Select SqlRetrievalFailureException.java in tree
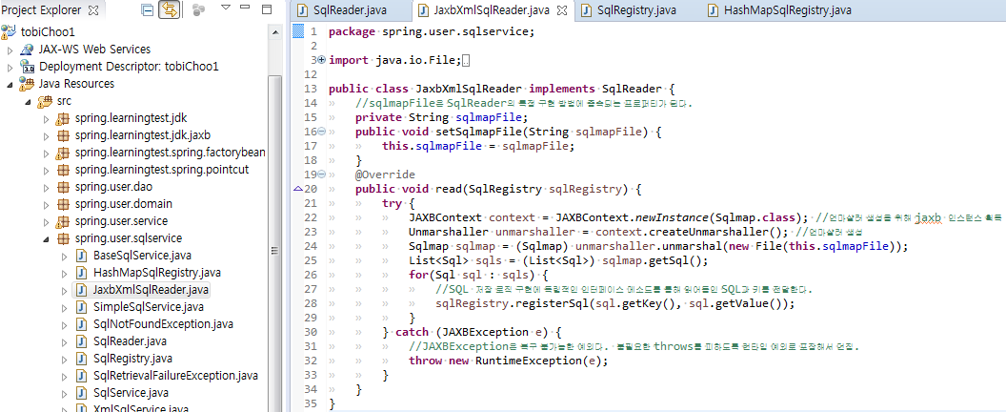This screenshot has height=412, width=1006. click(175, 376)
